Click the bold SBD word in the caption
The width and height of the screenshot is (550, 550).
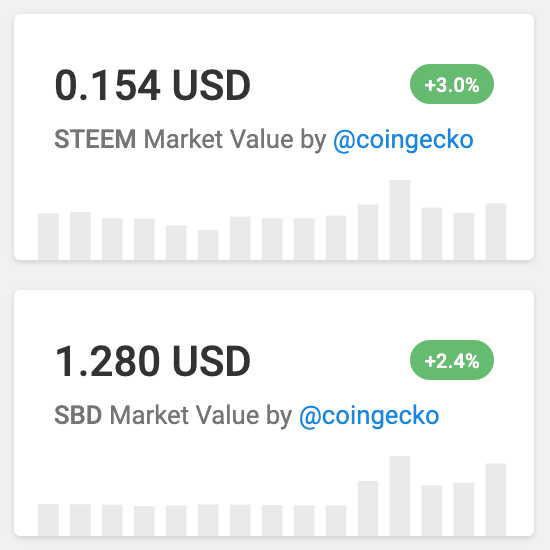[x=78, y=415]
